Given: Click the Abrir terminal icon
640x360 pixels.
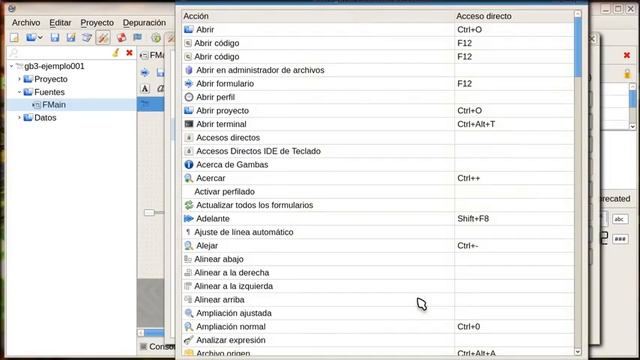Looking at the screenshot, I should pyautogui.click(x=189, y=124).
